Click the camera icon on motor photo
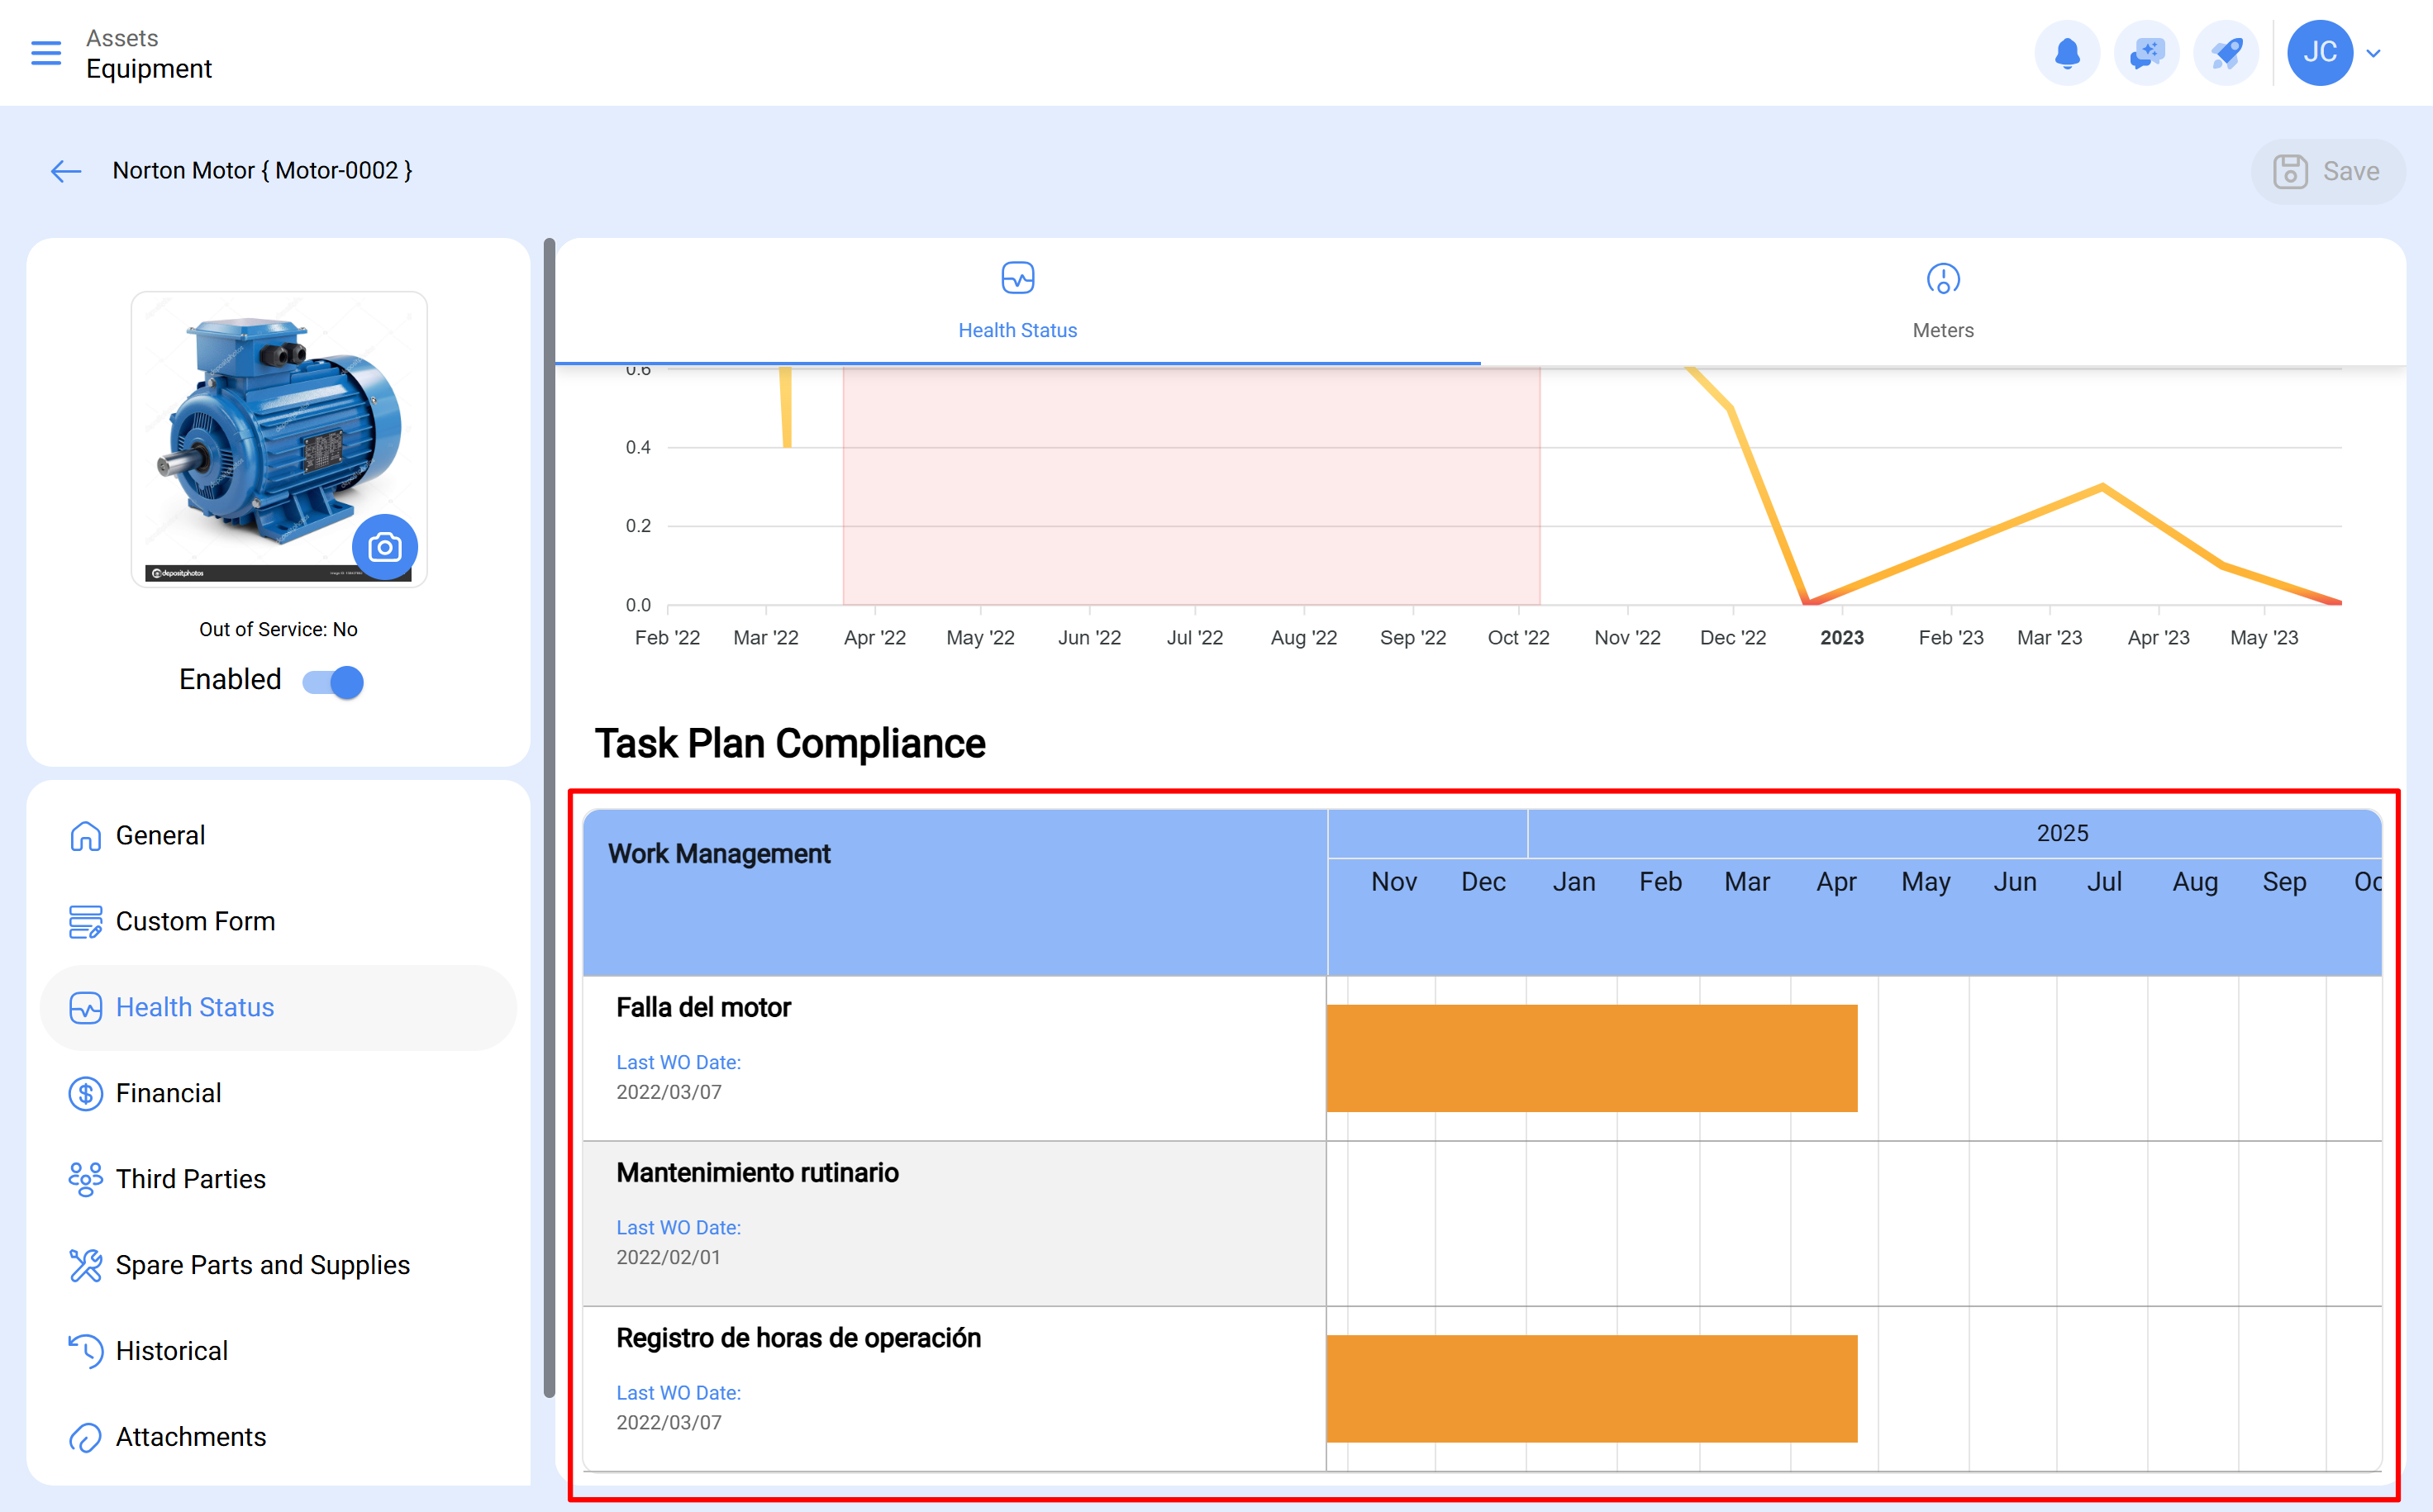This screenshot has height=1512, width=2433. tap(385, 547)
